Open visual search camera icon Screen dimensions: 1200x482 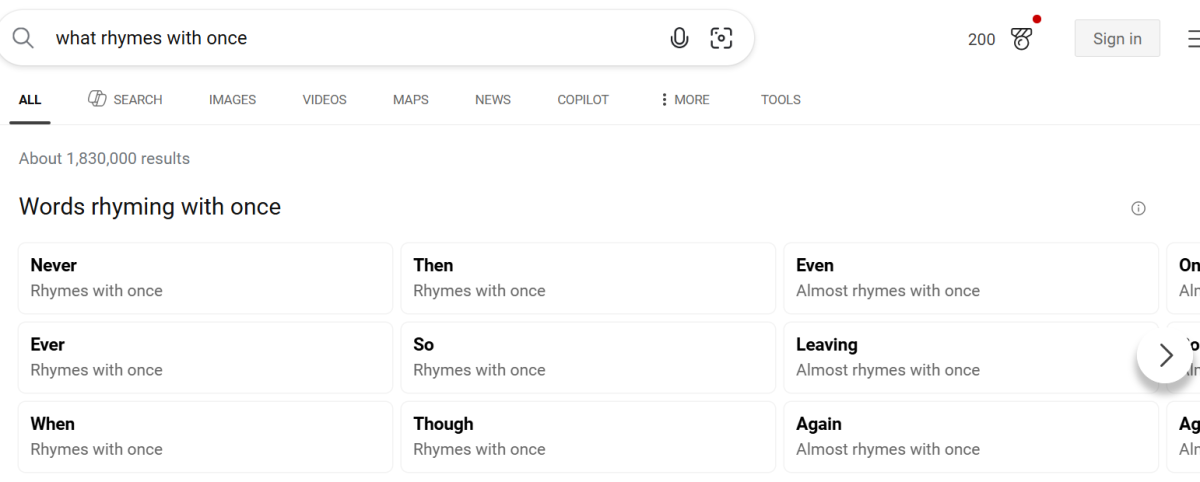[721, 38]
